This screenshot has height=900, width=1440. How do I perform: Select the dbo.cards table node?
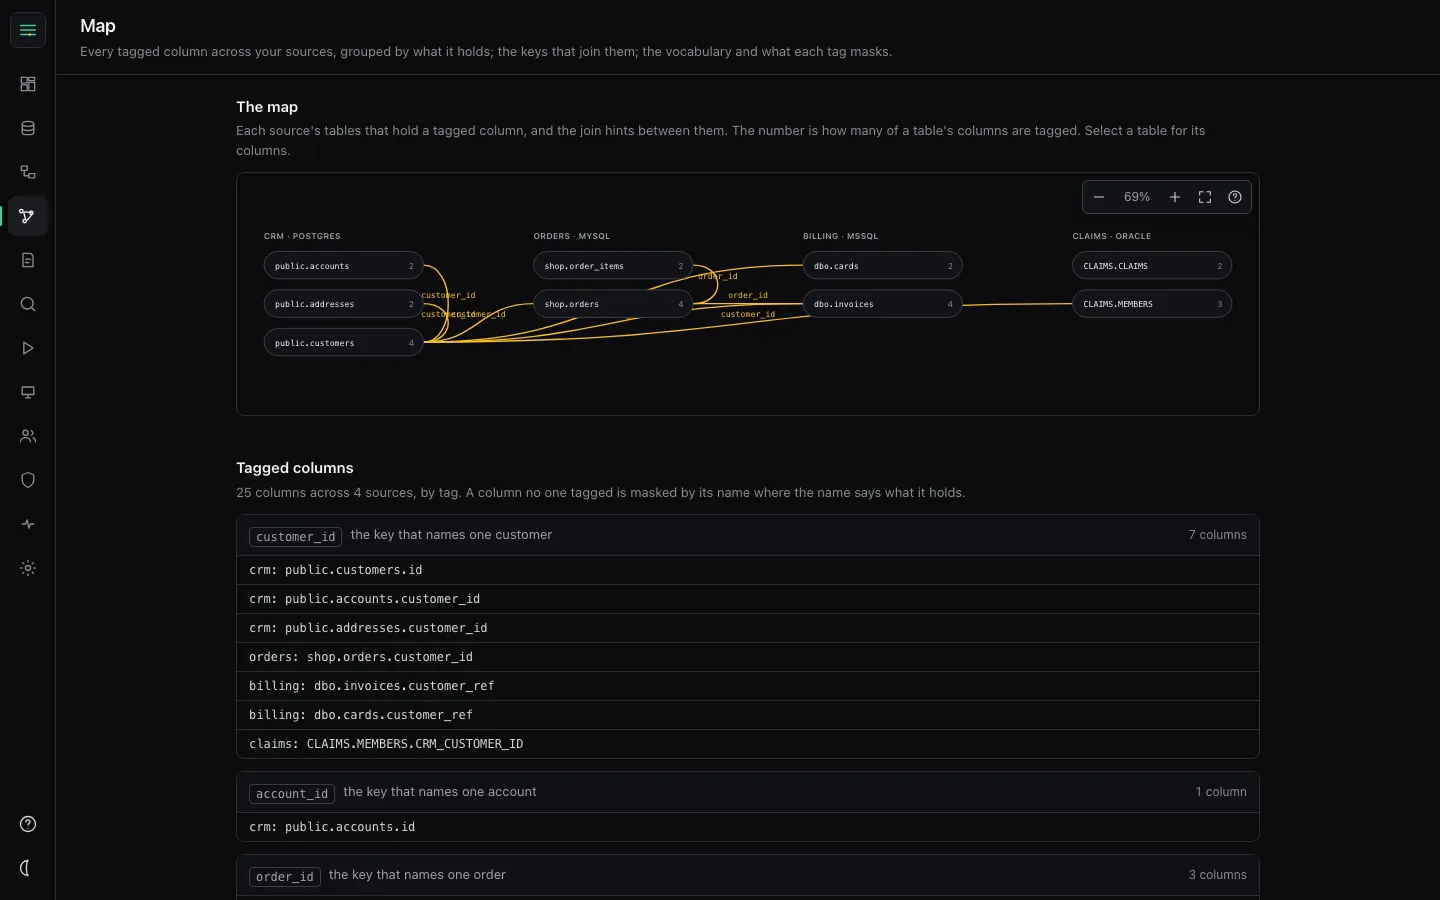coord(883,266)
